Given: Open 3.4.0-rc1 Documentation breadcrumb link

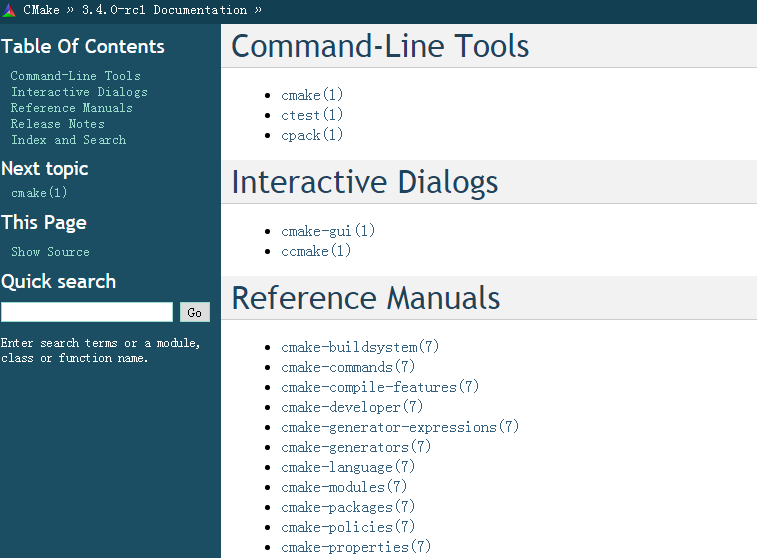Looking at the screenshot, I should coord(164,10).
